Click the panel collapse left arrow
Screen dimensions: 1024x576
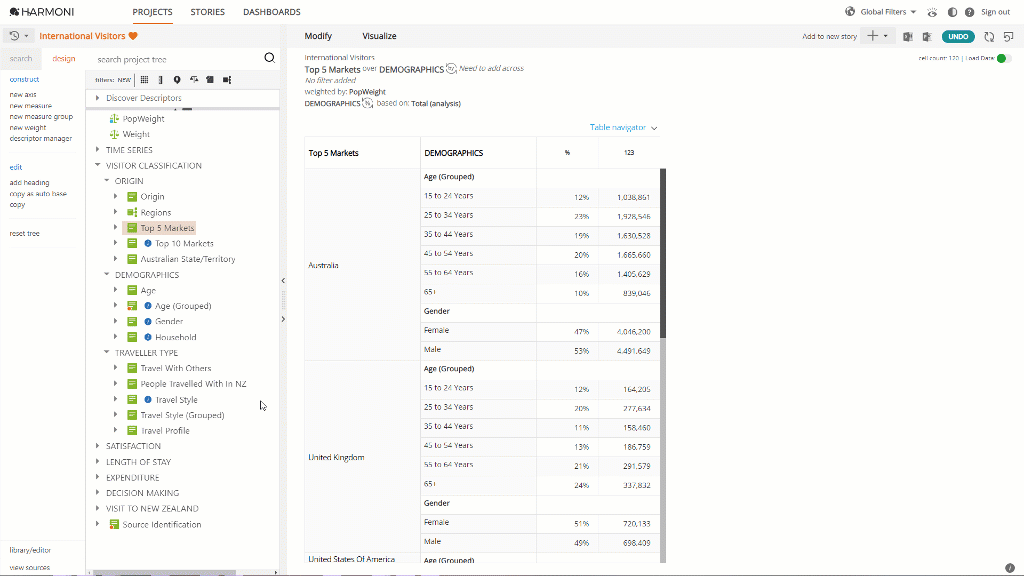coord(283,281)
